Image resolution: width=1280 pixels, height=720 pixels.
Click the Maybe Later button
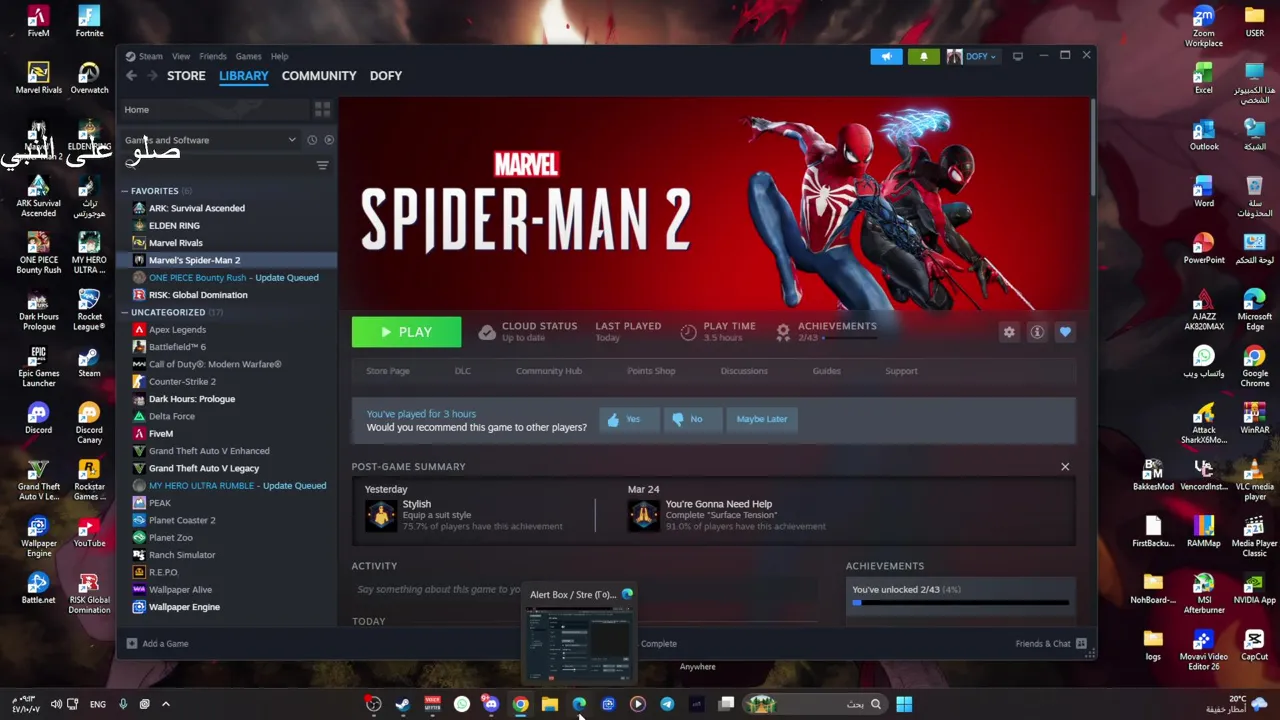pos(762,419)
